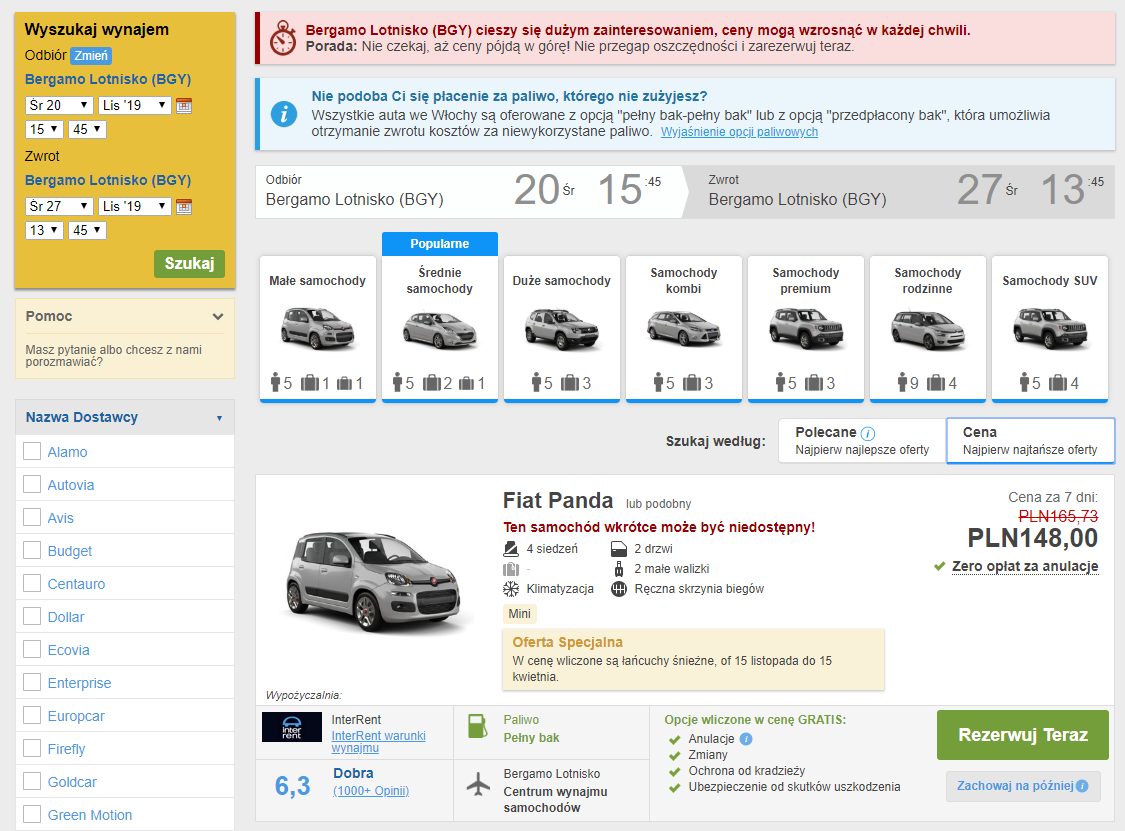1125x831 pixels.
Task: Click info icon beside Anulacje
Action: pos(746,739)
